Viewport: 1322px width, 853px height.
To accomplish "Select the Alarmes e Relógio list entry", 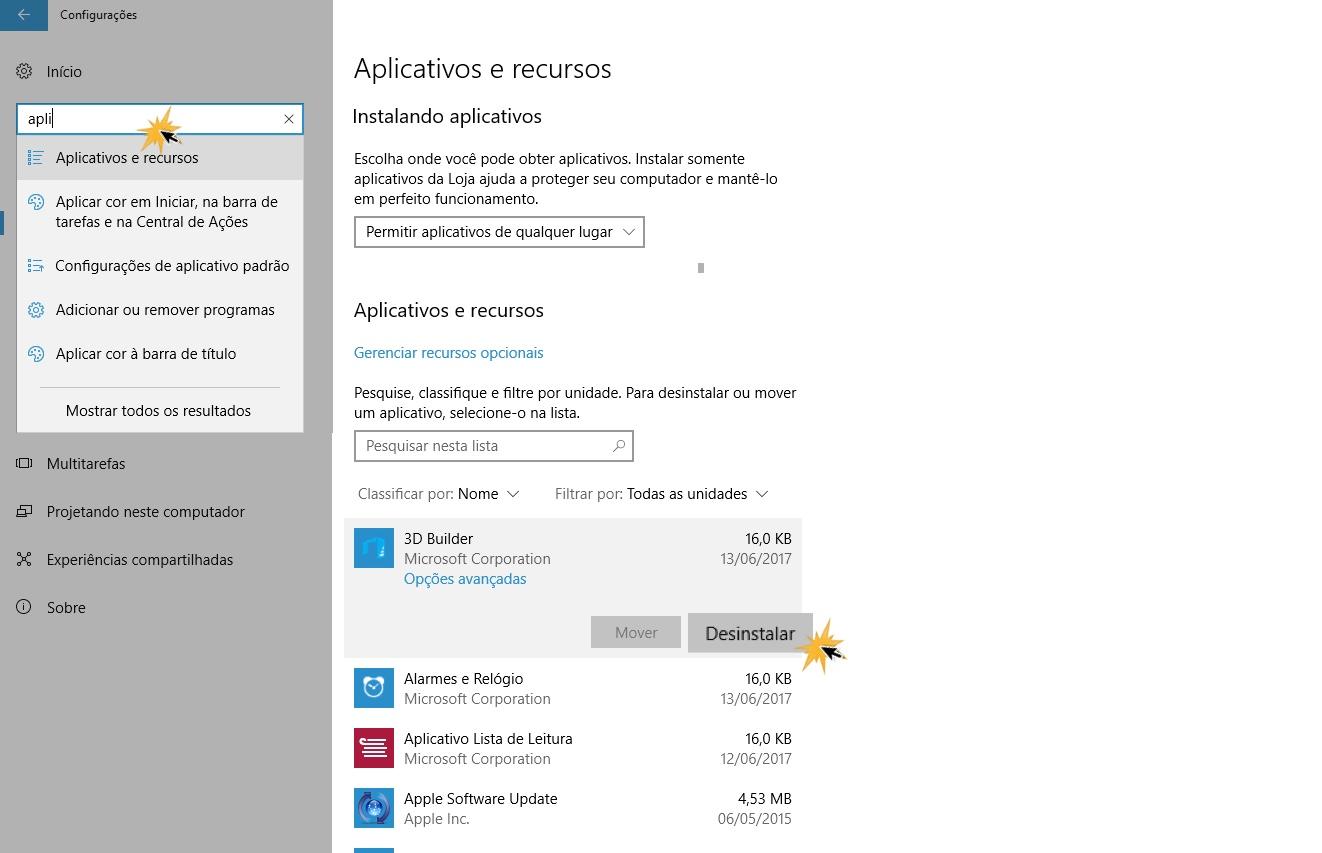I will (573, 688).
